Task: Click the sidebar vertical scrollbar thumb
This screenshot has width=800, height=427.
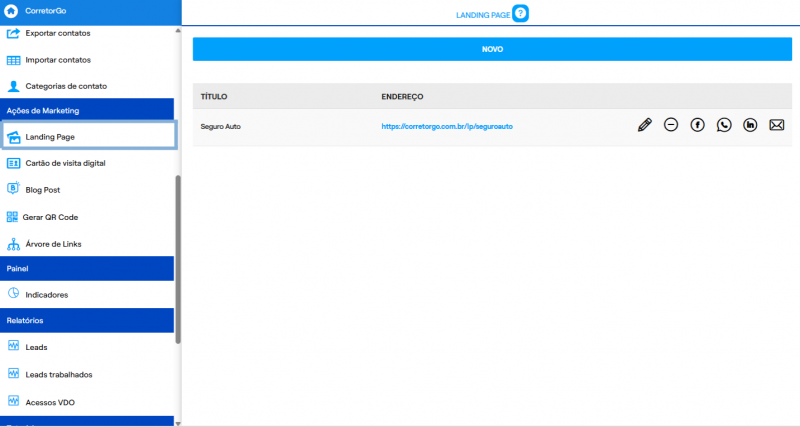Action: pyautogui.click(x=178, y=260)
